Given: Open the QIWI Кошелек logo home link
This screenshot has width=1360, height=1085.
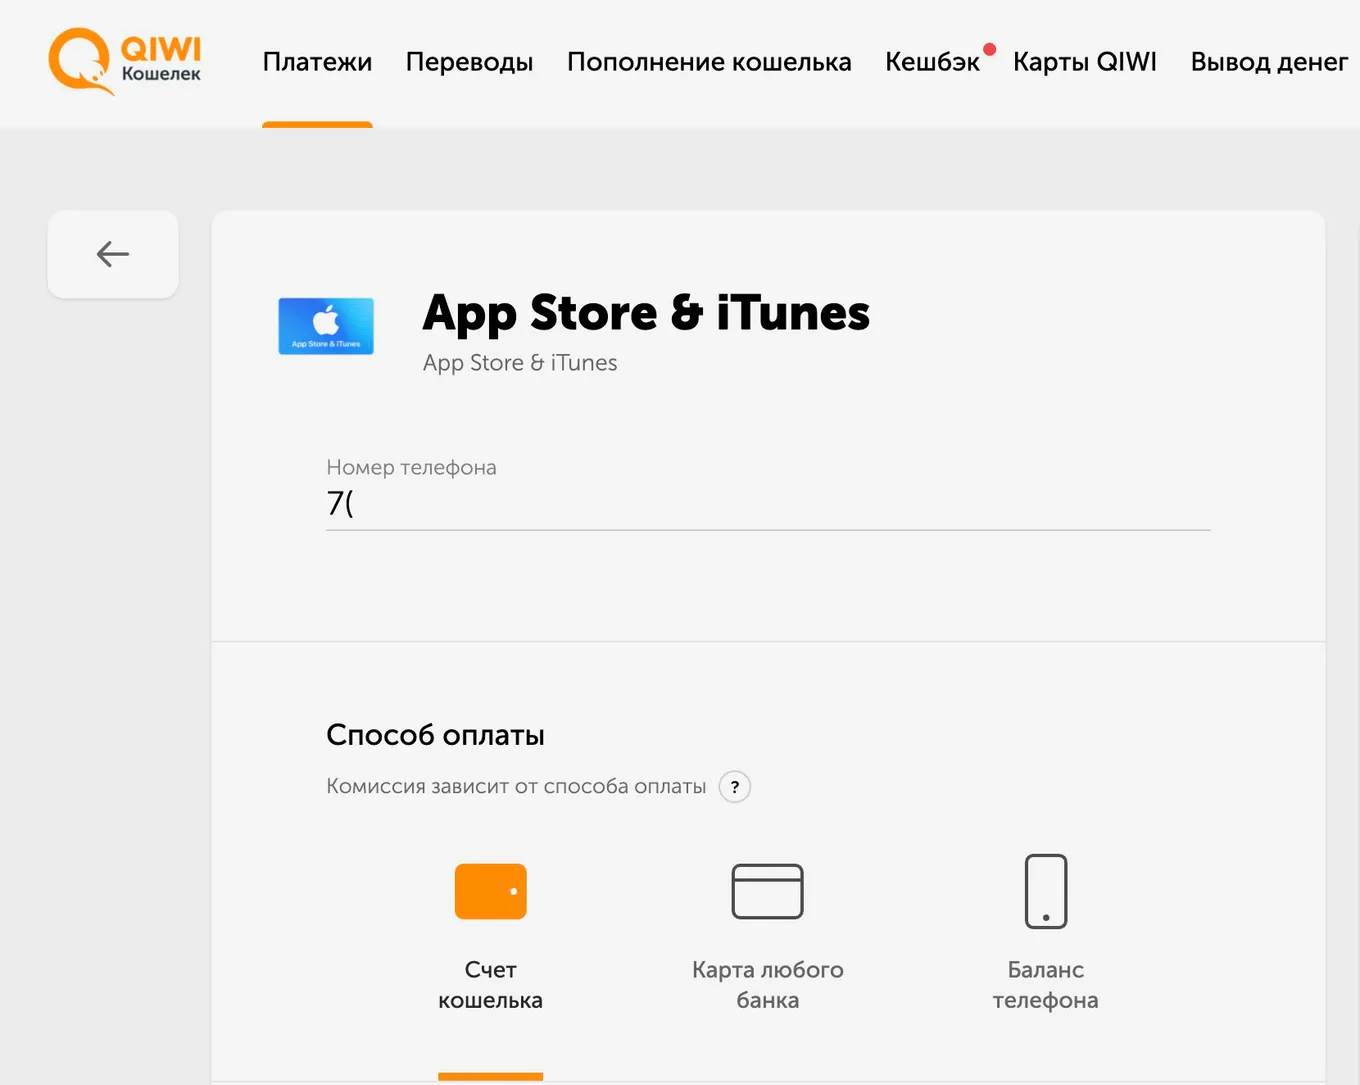Looking at the screenshot, I should click(x=125, y=61).
